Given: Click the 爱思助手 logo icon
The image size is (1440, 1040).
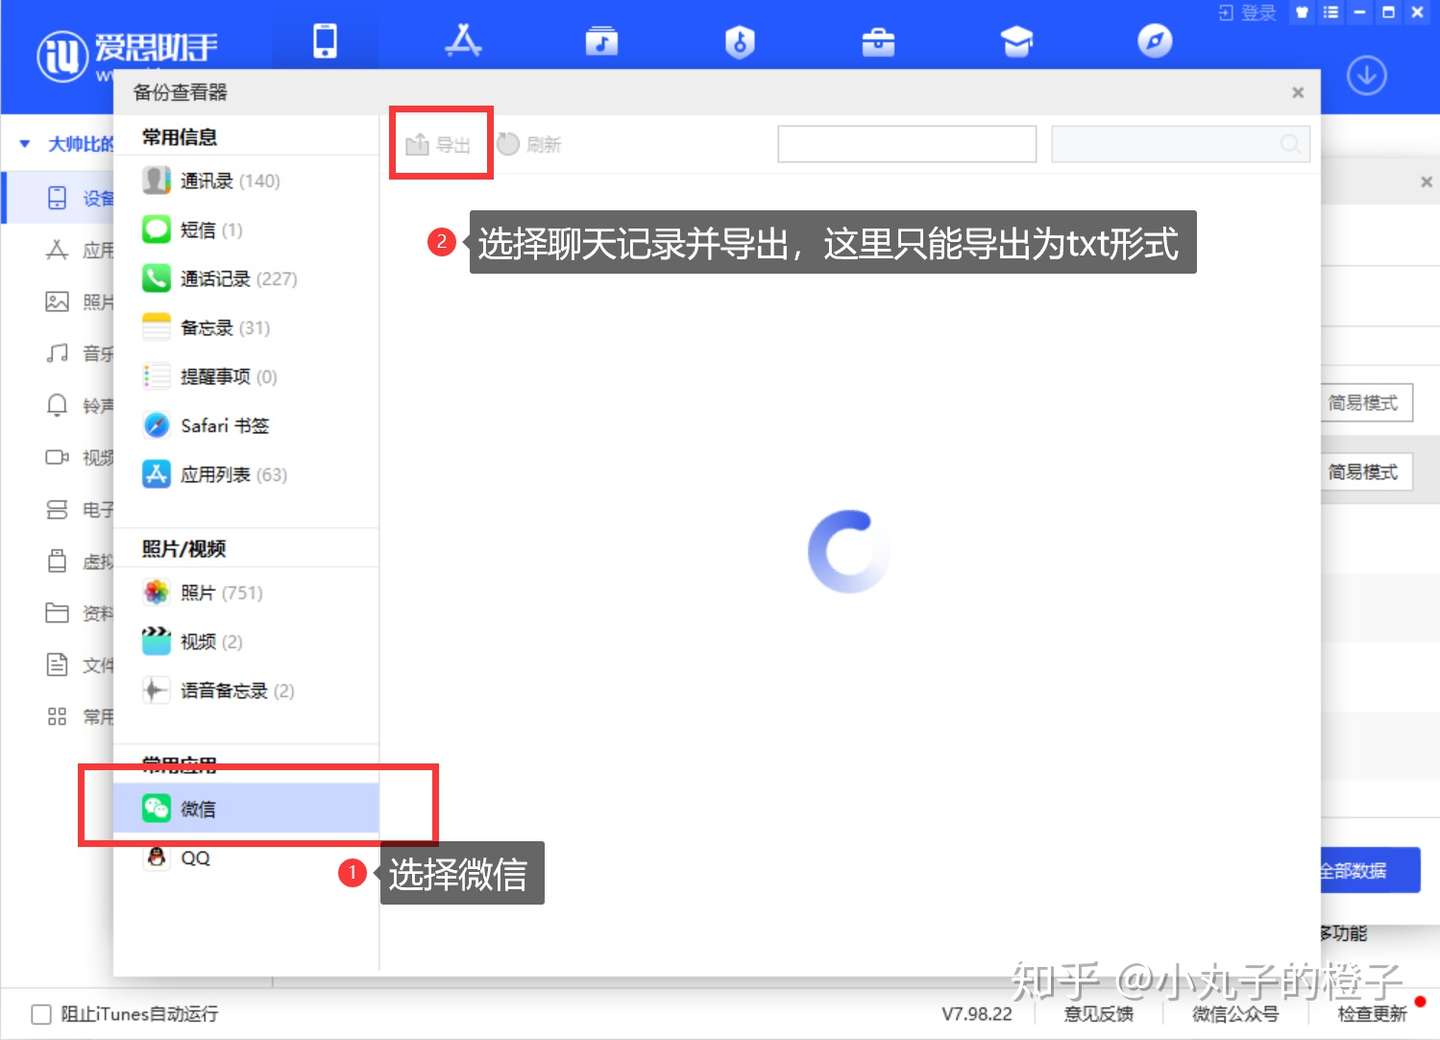Looking at the screenshot, I should (62, 56).
